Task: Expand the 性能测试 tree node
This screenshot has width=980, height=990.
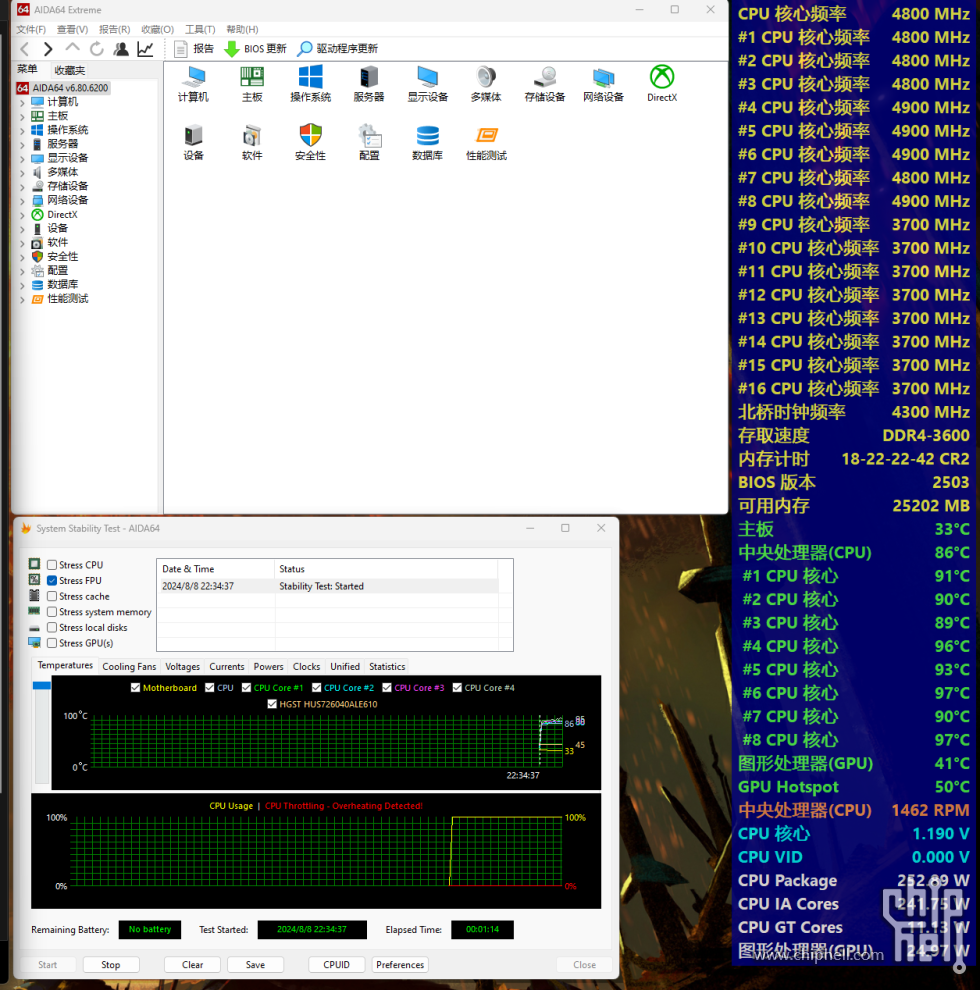Action: coord(23,299)
